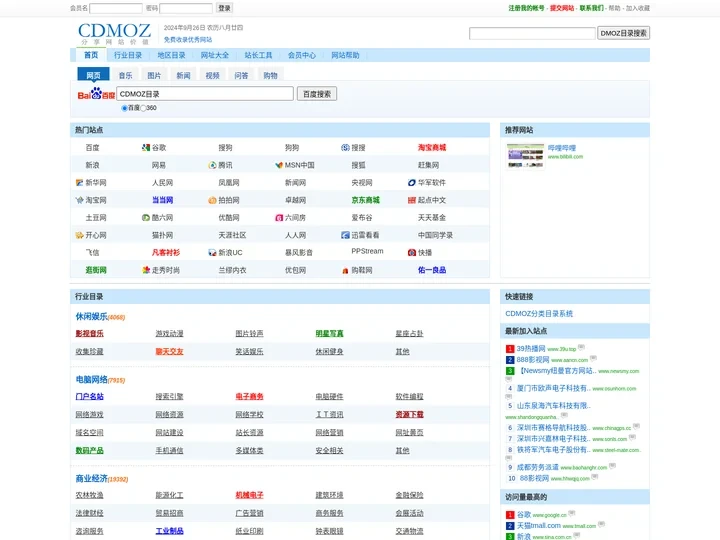Click the comment icon next to 39热播网
The height and width of the screenshot is (540, 720).
pos(581,347)
